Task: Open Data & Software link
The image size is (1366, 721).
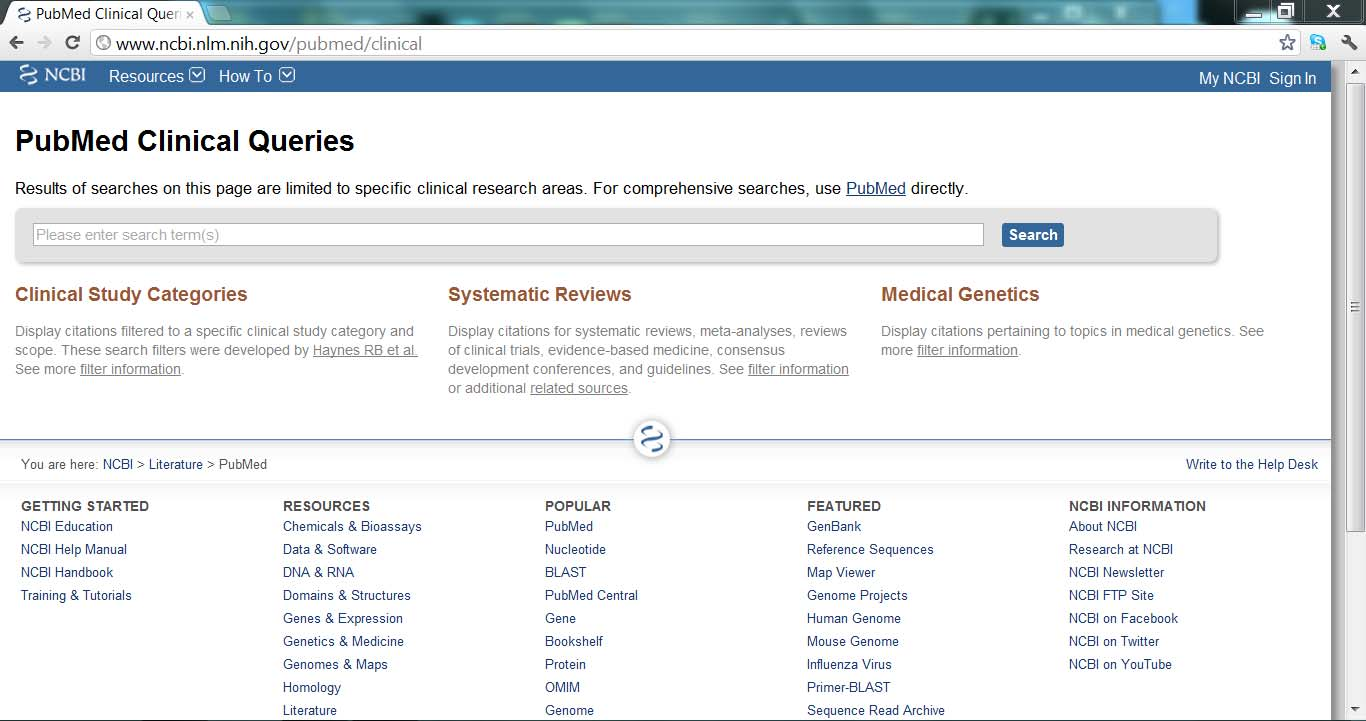Action: pyautogui.click(x=330, y=549)
